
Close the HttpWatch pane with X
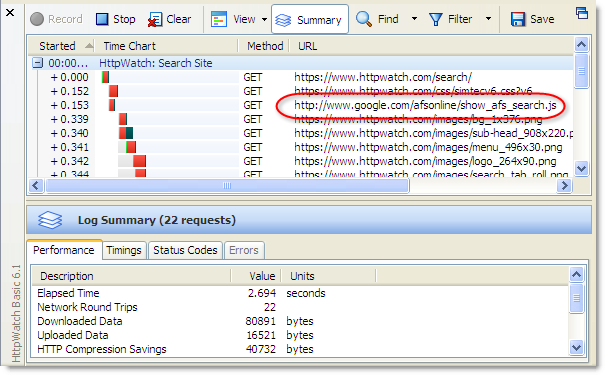pos(10,13)
